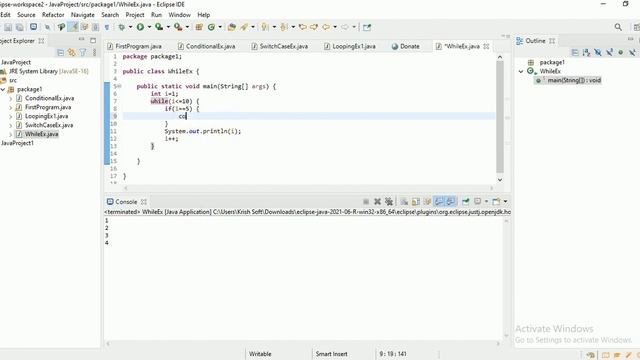
Task: Click JRE System Library in explorer
Action: pos(48,71)
